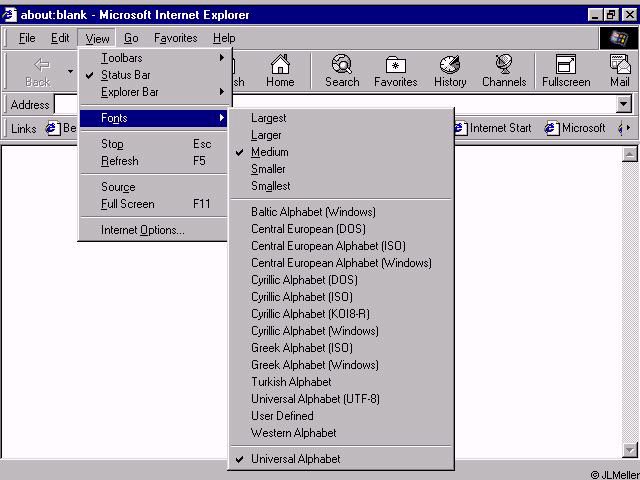The width and height of the screenshot is (640, 480).
Task: Select Baltic Alphabet (Windows)
Action: click(x=341, y=212)
